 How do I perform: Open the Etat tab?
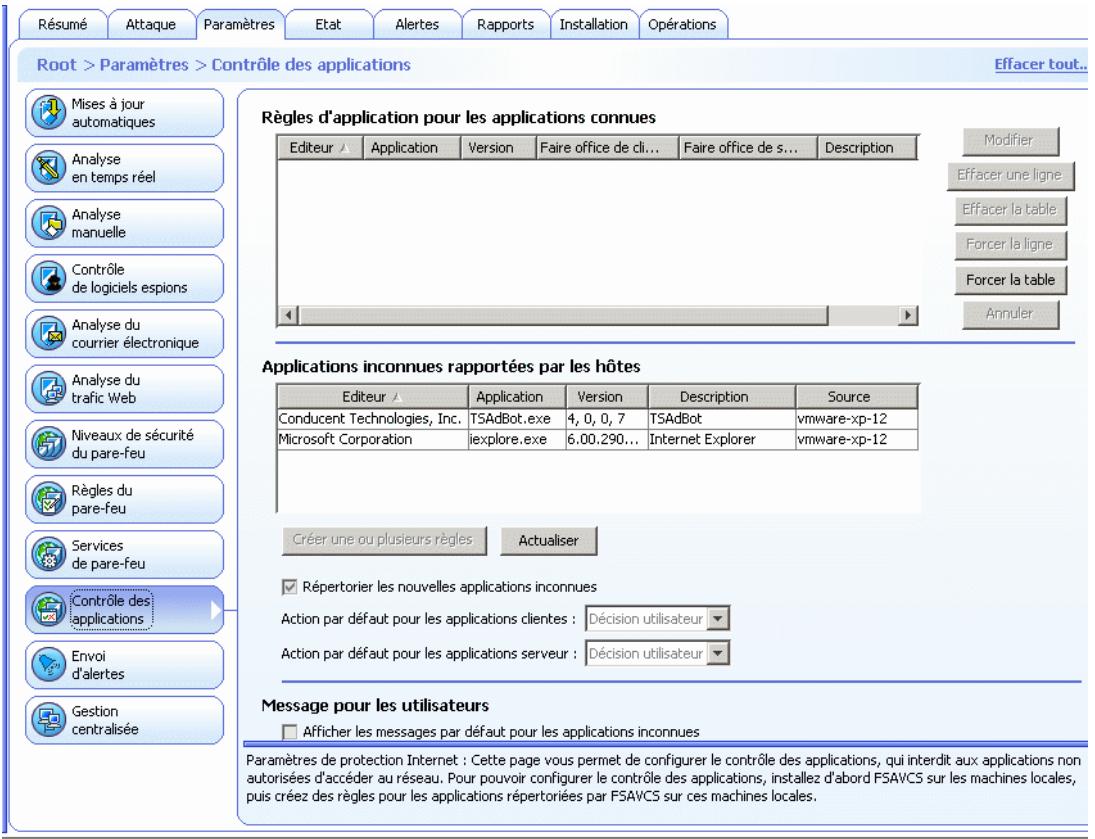328,24
